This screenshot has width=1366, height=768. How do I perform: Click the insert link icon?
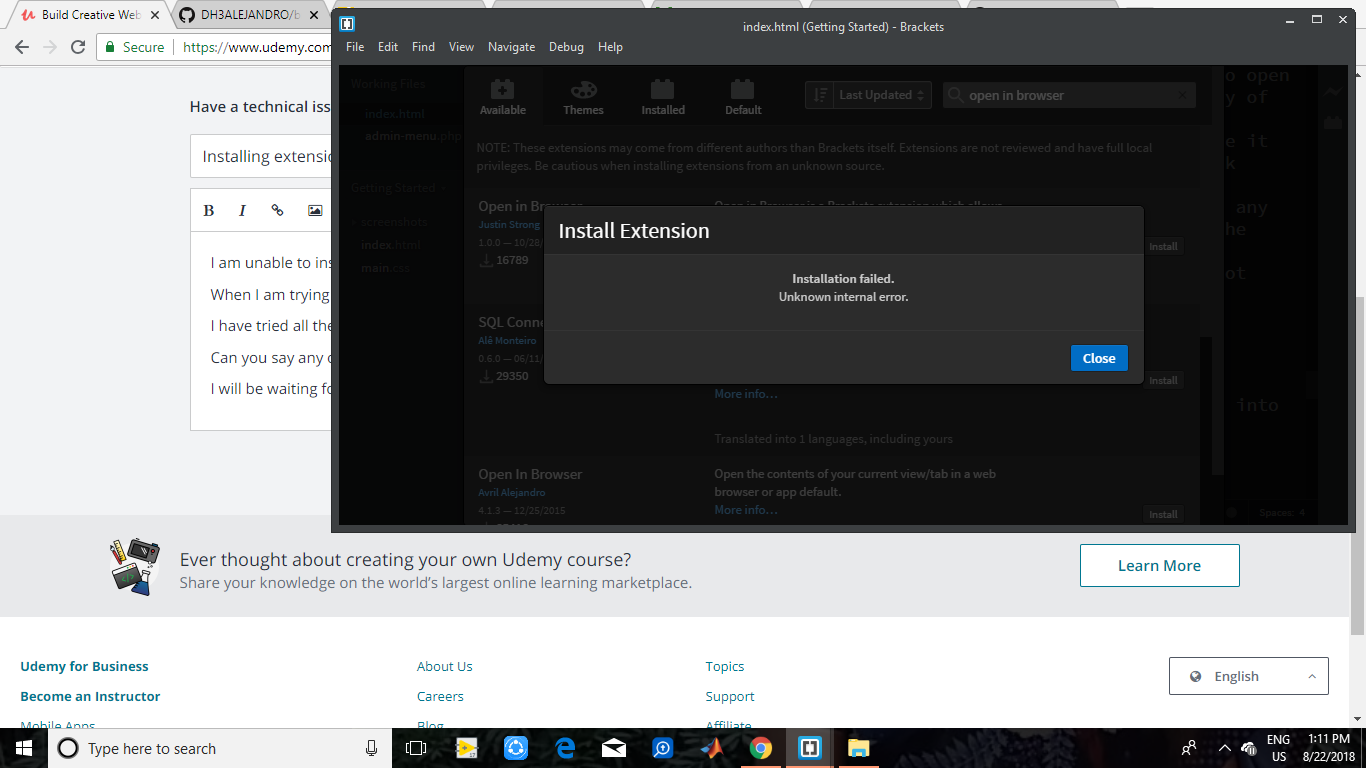tap(278, 210)
